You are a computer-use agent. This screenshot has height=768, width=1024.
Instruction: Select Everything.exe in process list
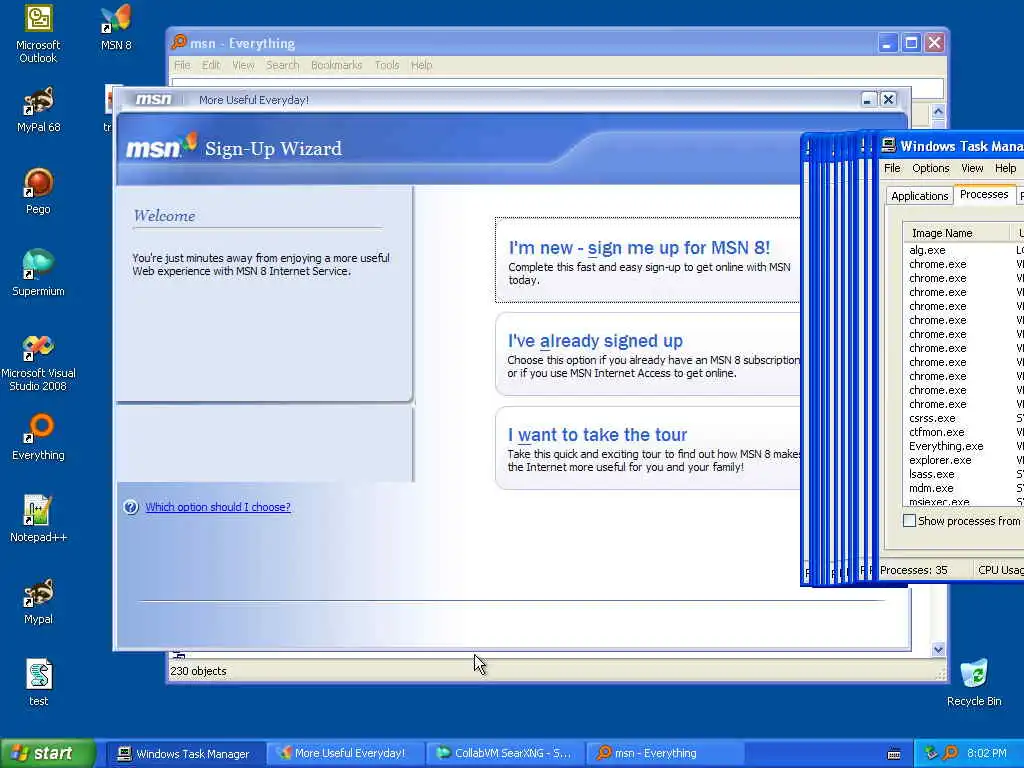(x=946, y=446)
